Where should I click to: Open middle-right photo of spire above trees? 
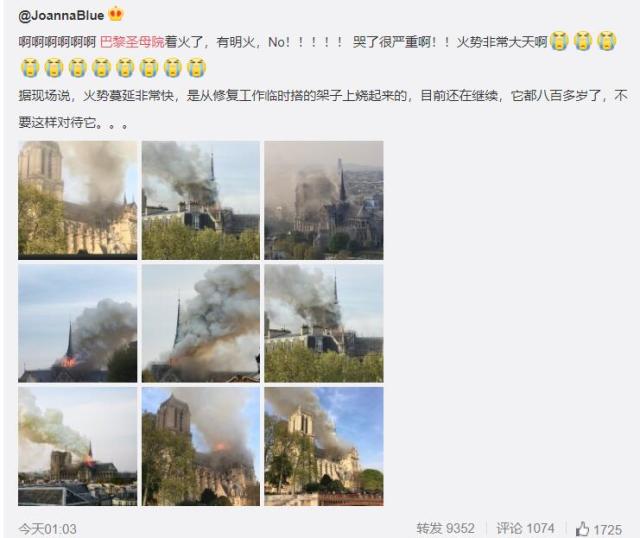[324, 323]
